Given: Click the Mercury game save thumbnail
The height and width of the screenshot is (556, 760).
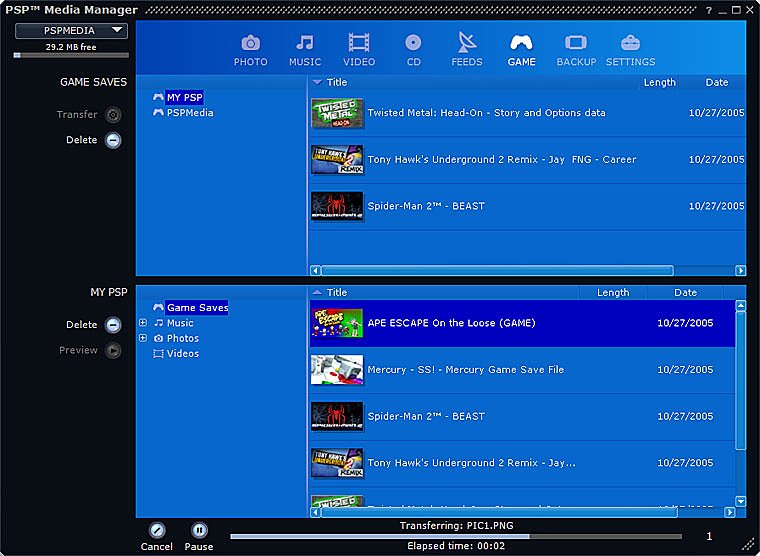Looking at the screenshot, I should [337, 370].
